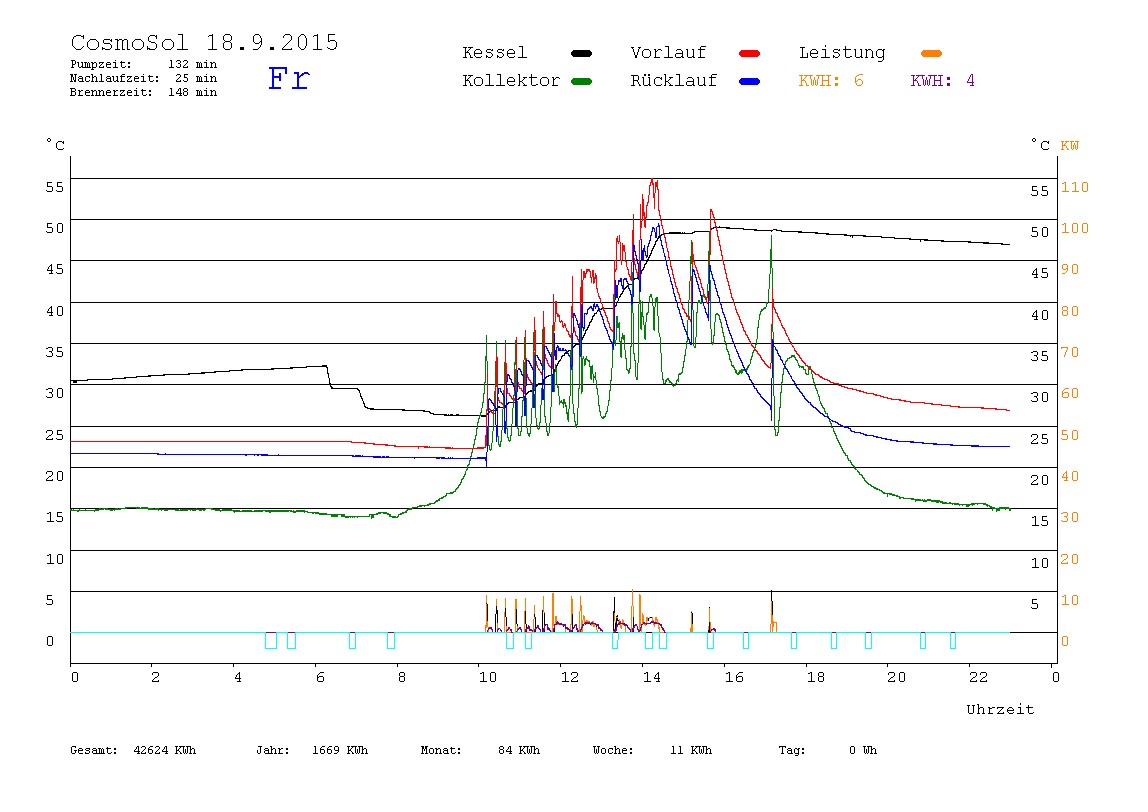This screenshot has width=1148, height=812.
Task: Select hour 14 on the Uhrzeit axis
Action: click(652, 677)
